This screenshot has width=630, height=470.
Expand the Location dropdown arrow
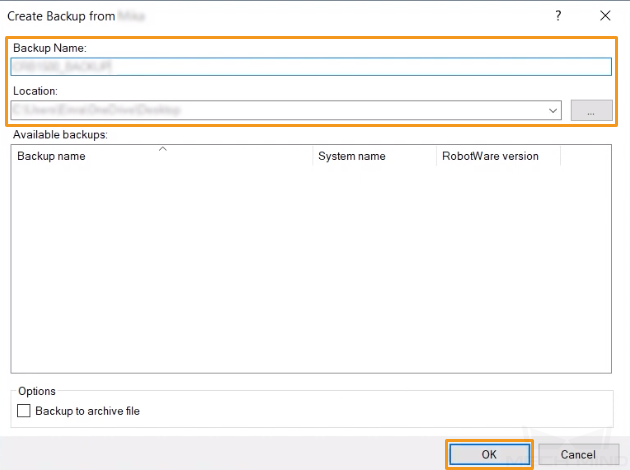tap(553, 110)
